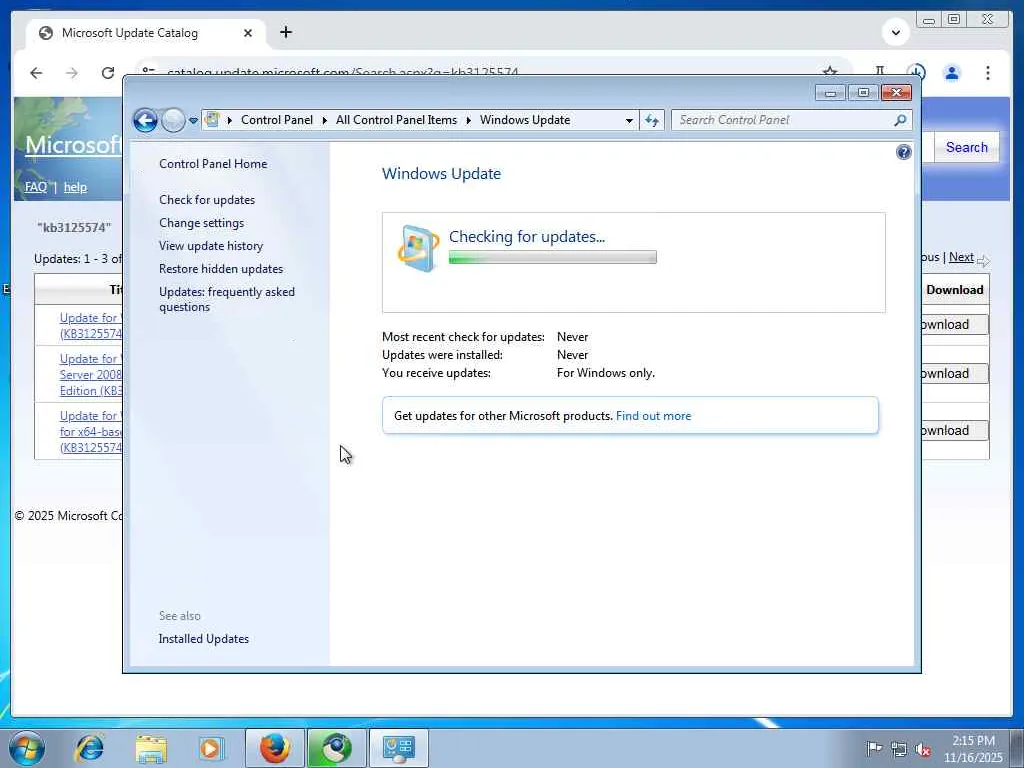The image size is (1024, 768).
Task: Open Chrome three-dot menu
Action: [987, 73]
